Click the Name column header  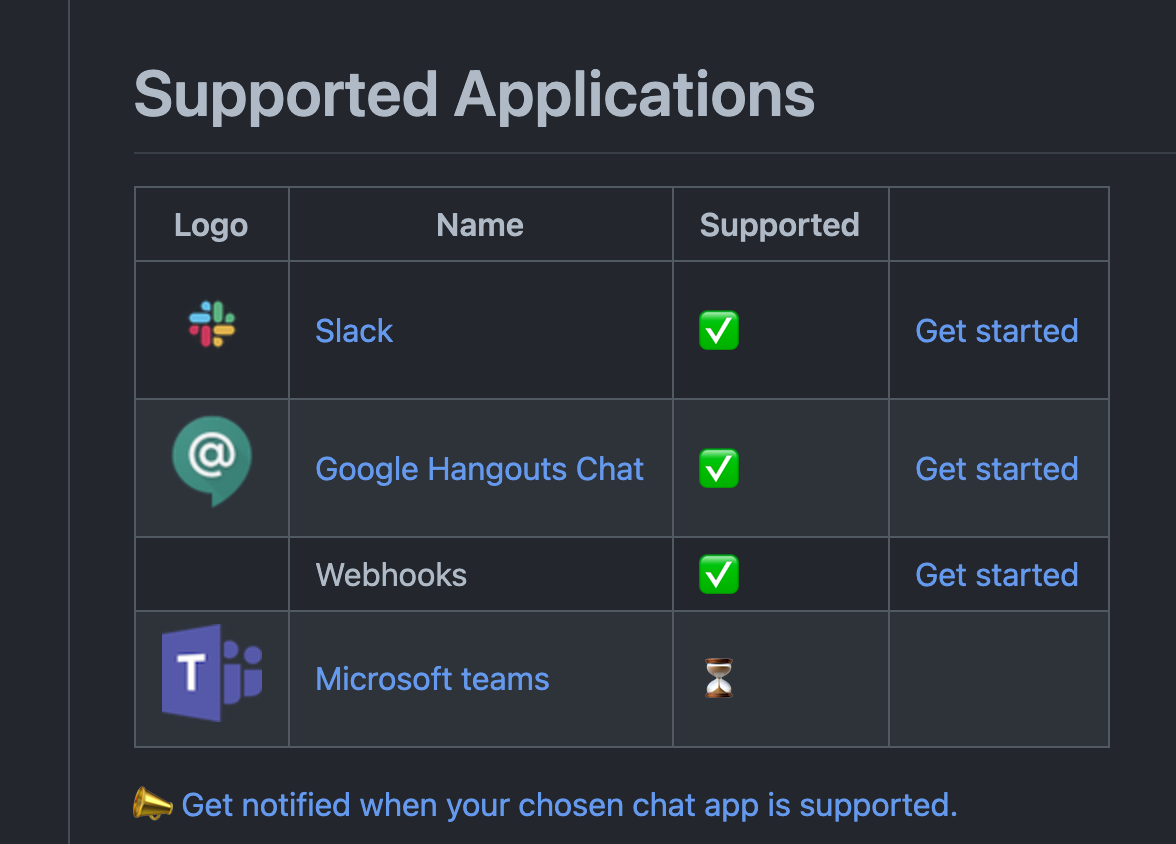click(480, 225)
